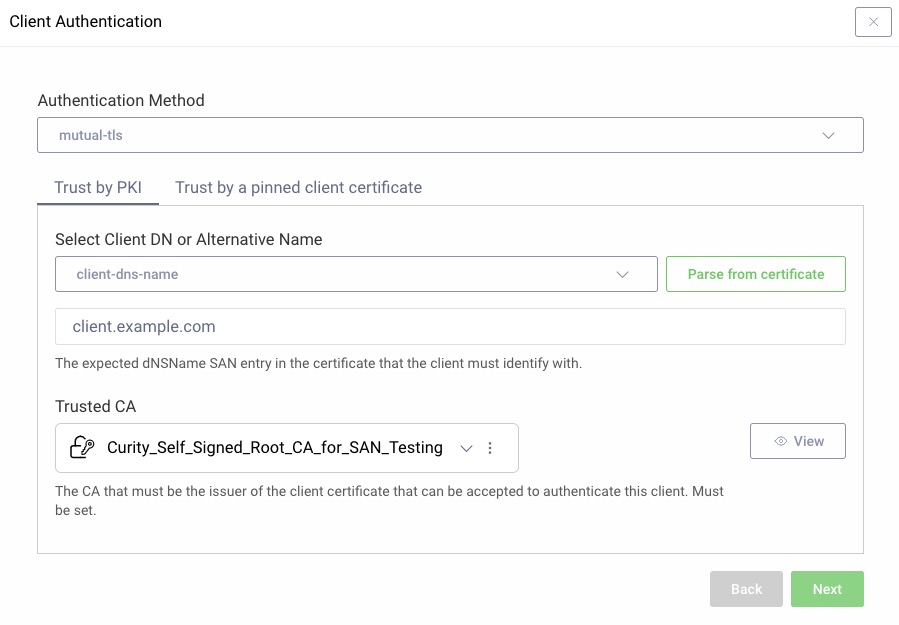The image size is (899, 625).
Task: Click the Client Authentication close icon
Action: pos(872,21)
